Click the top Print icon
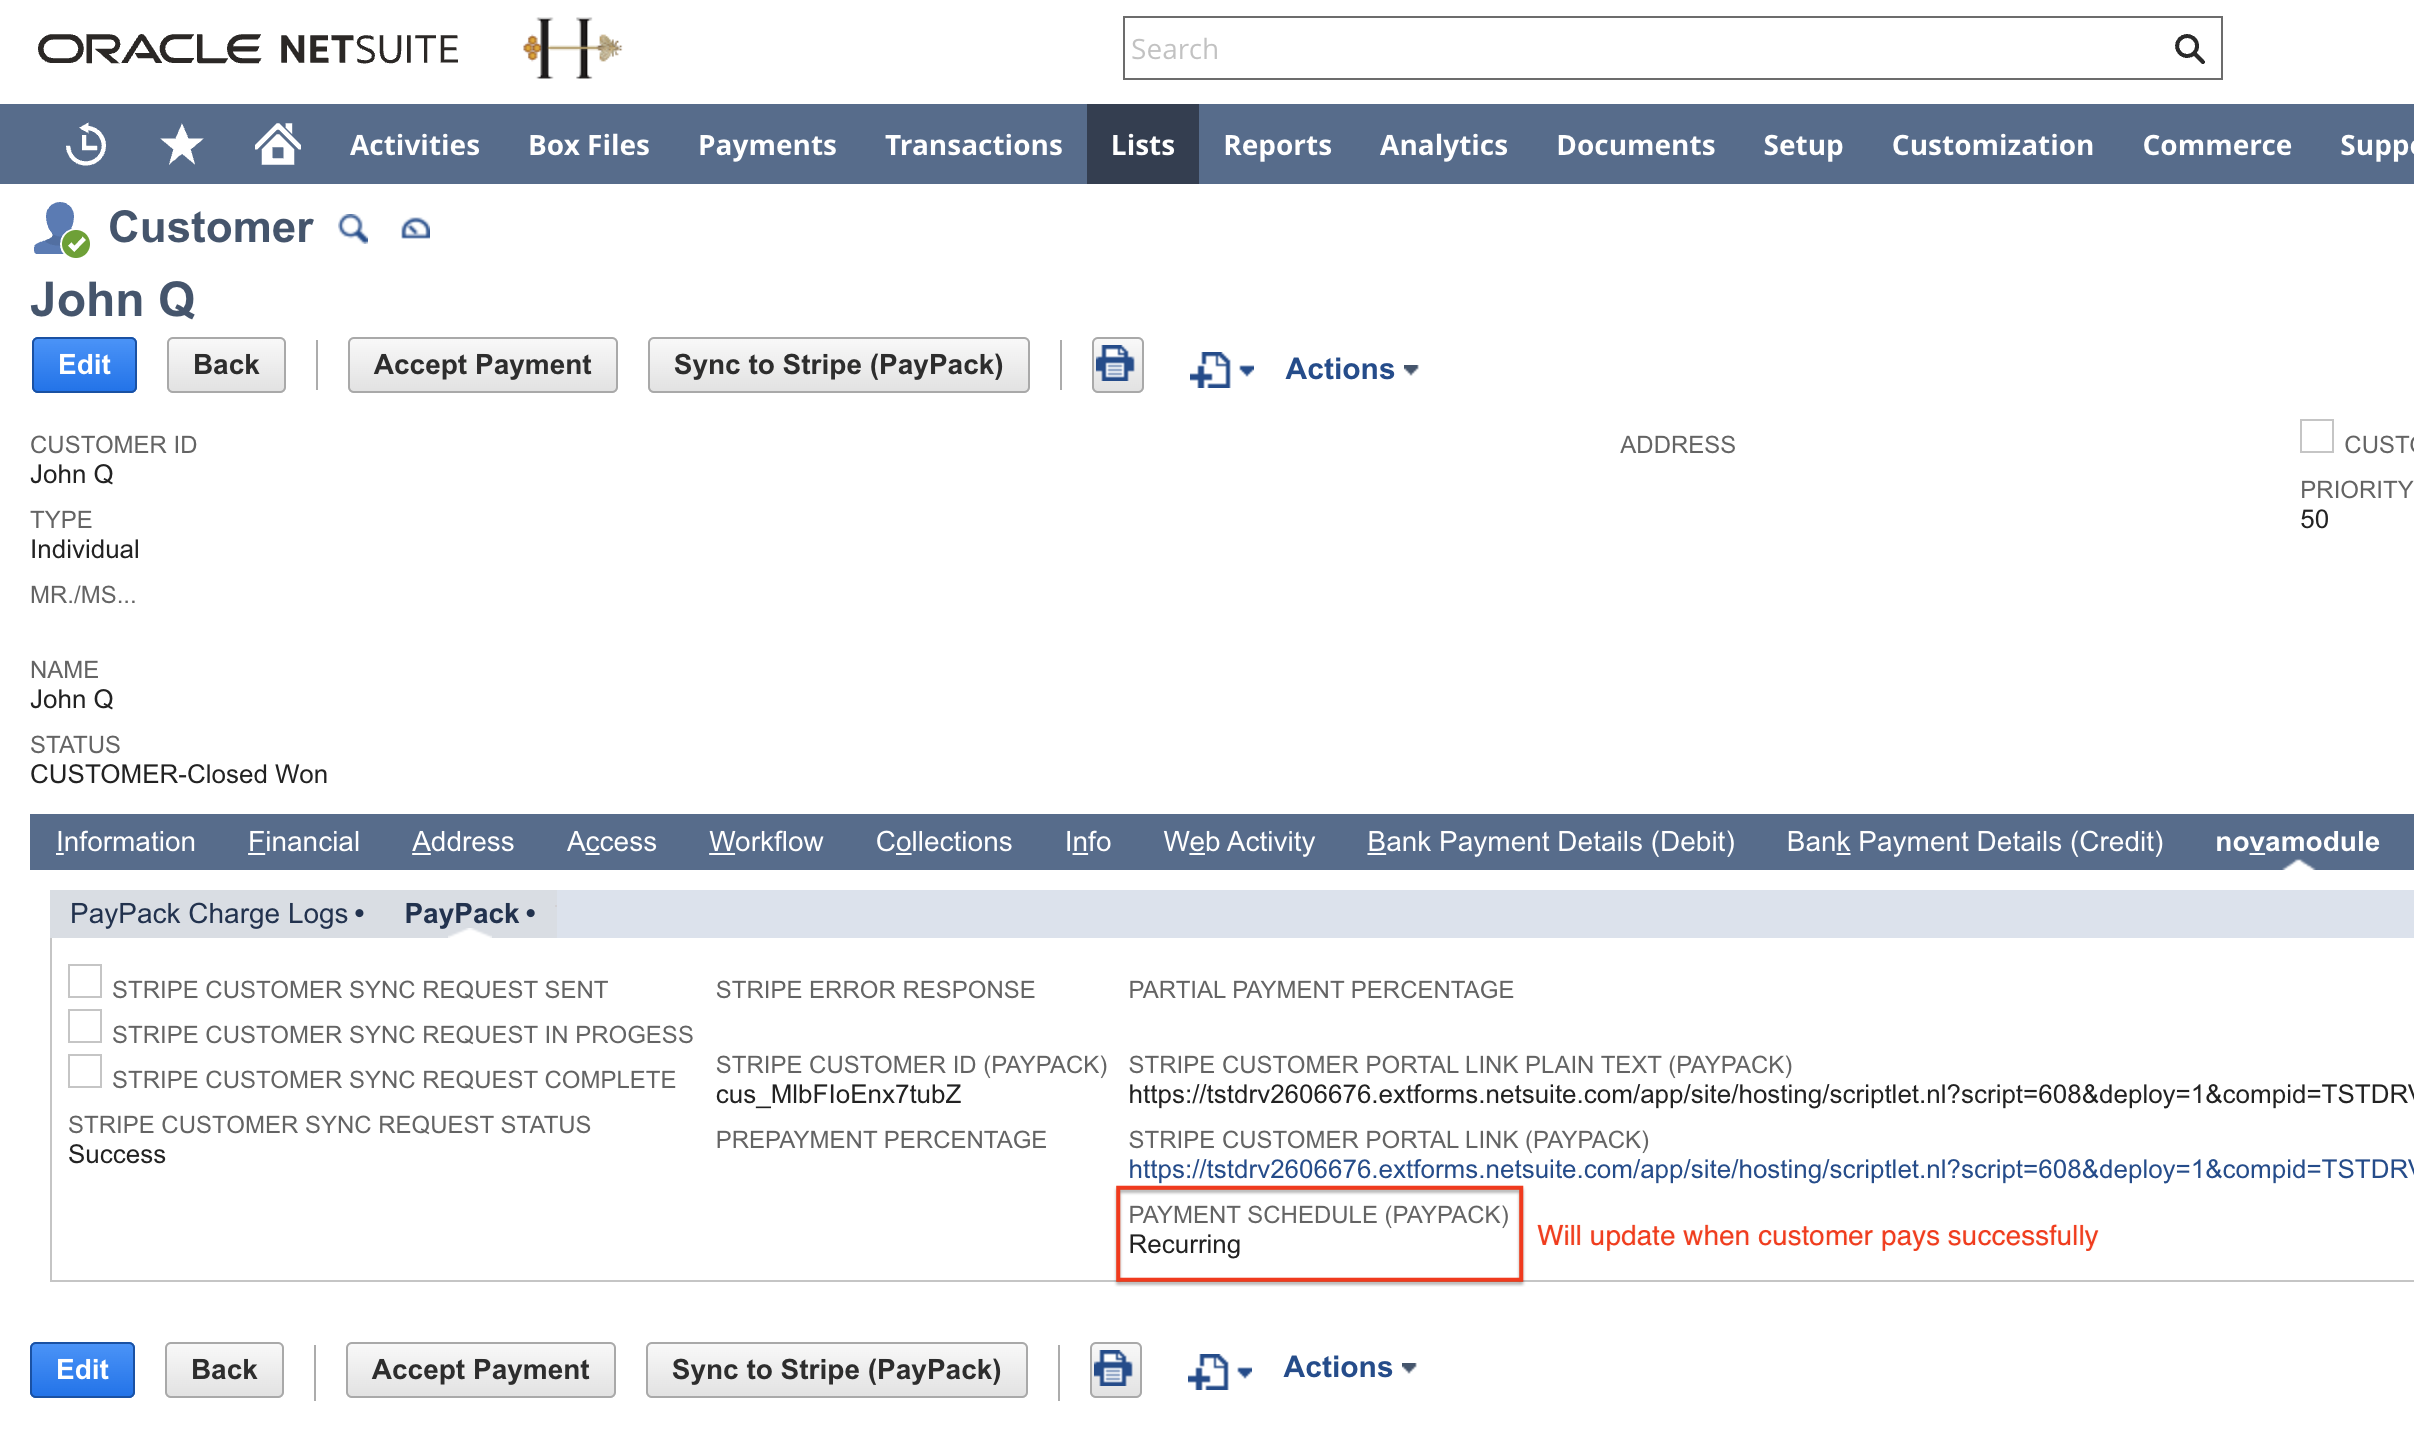 click(1116, 365)
